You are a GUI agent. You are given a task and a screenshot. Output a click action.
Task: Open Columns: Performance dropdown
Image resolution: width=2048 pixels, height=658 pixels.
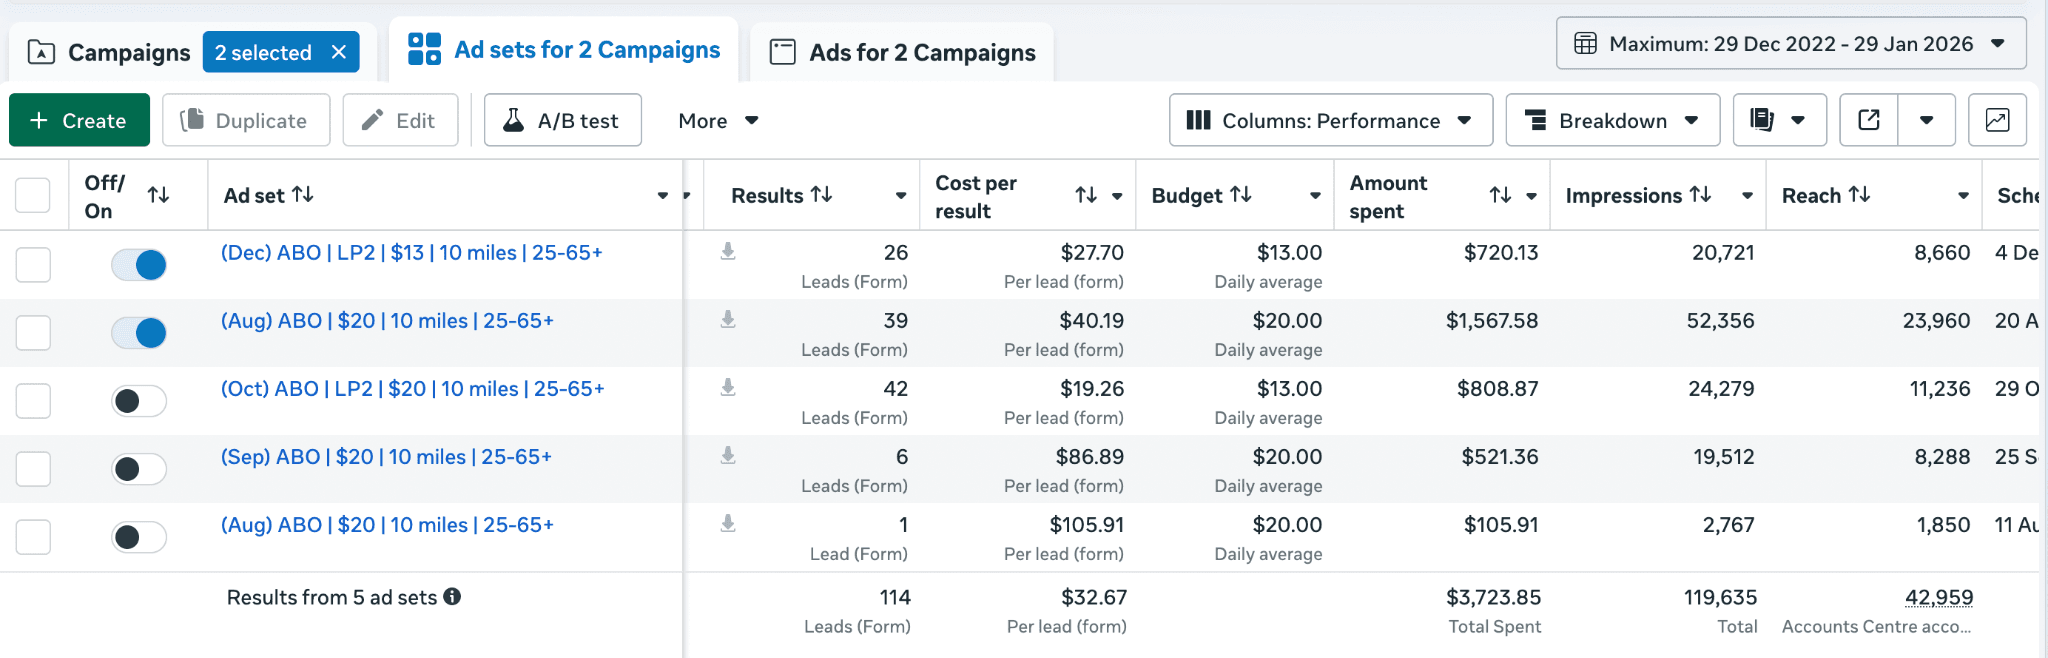point(1331,120)
